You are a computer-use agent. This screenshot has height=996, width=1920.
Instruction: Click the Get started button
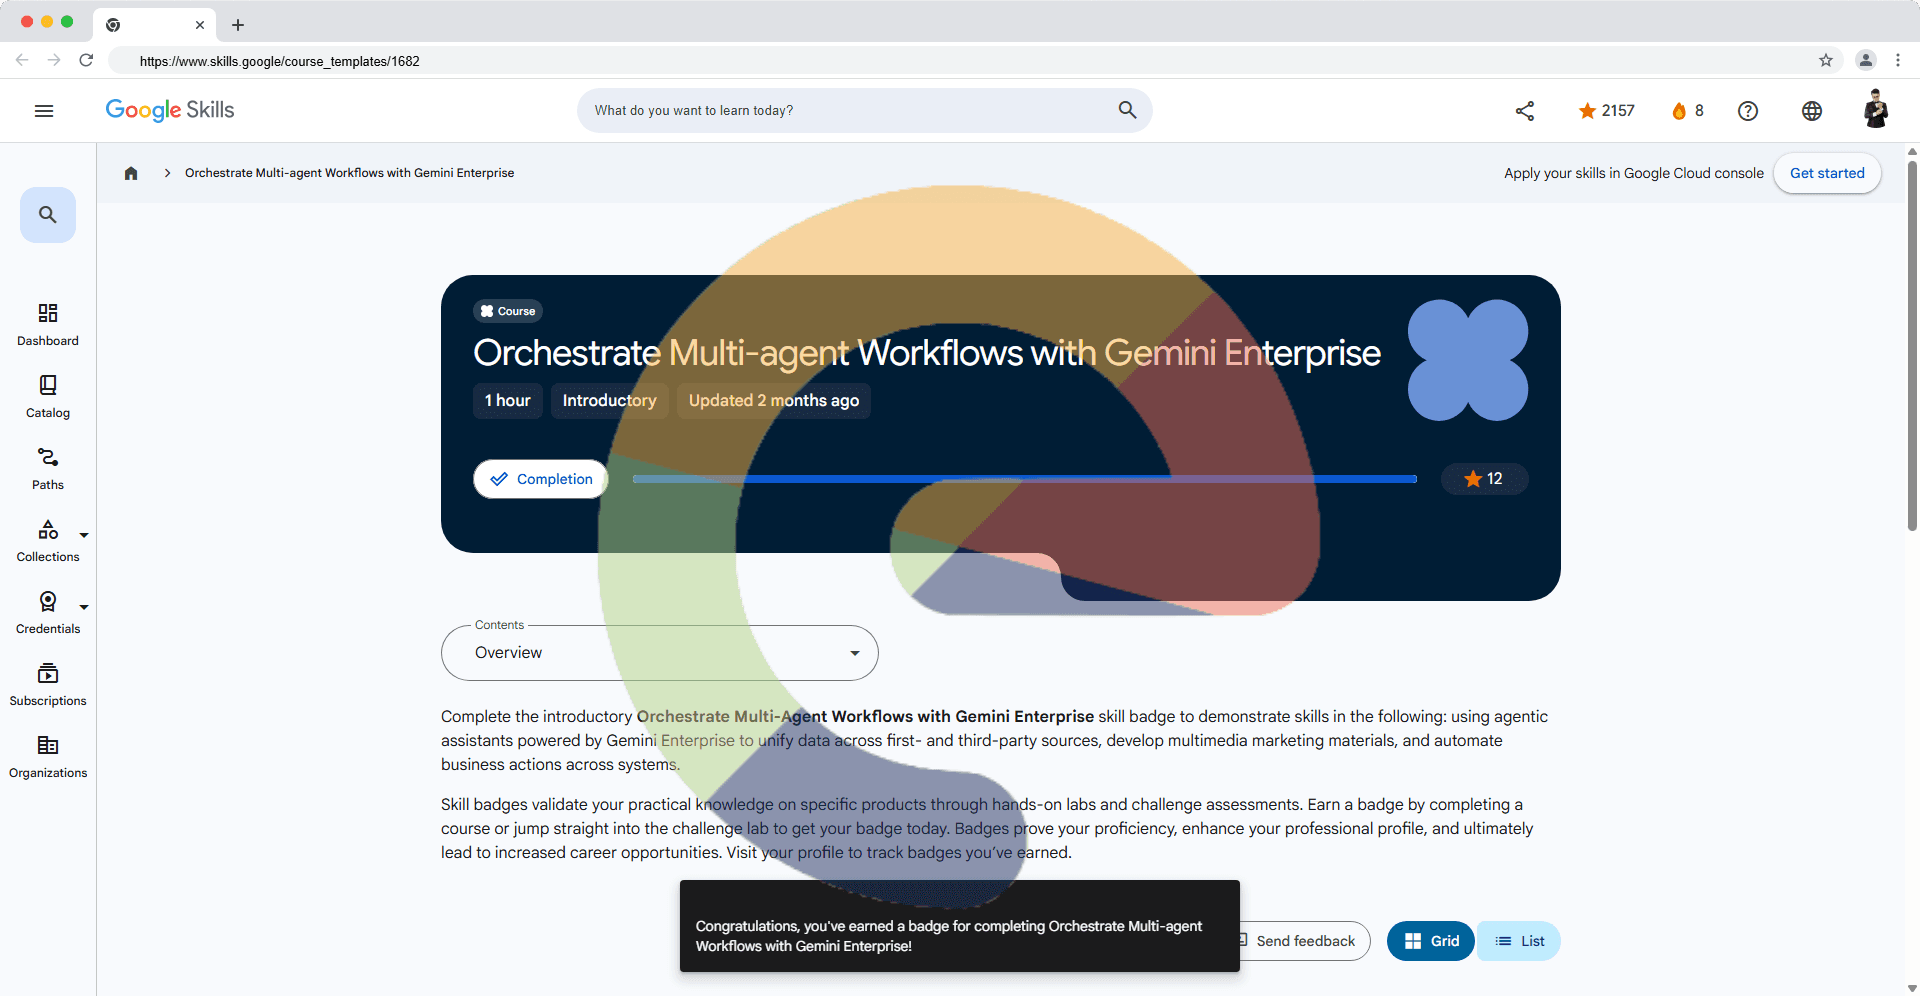(1827, 173)
